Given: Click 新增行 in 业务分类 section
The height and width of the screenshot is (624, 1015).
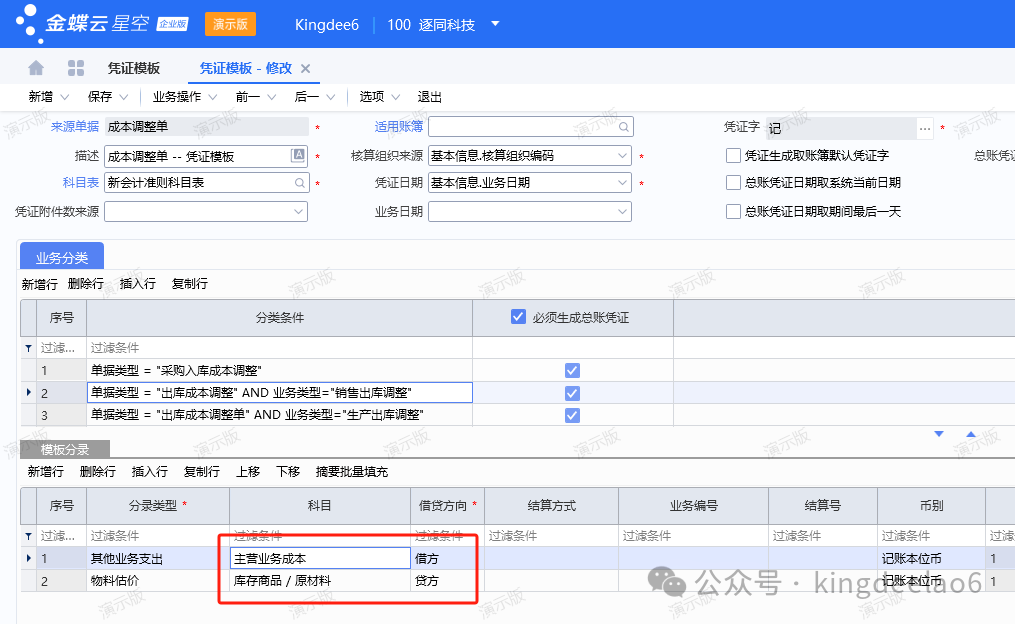Looking at the screenshot, I should click(40, 284).
